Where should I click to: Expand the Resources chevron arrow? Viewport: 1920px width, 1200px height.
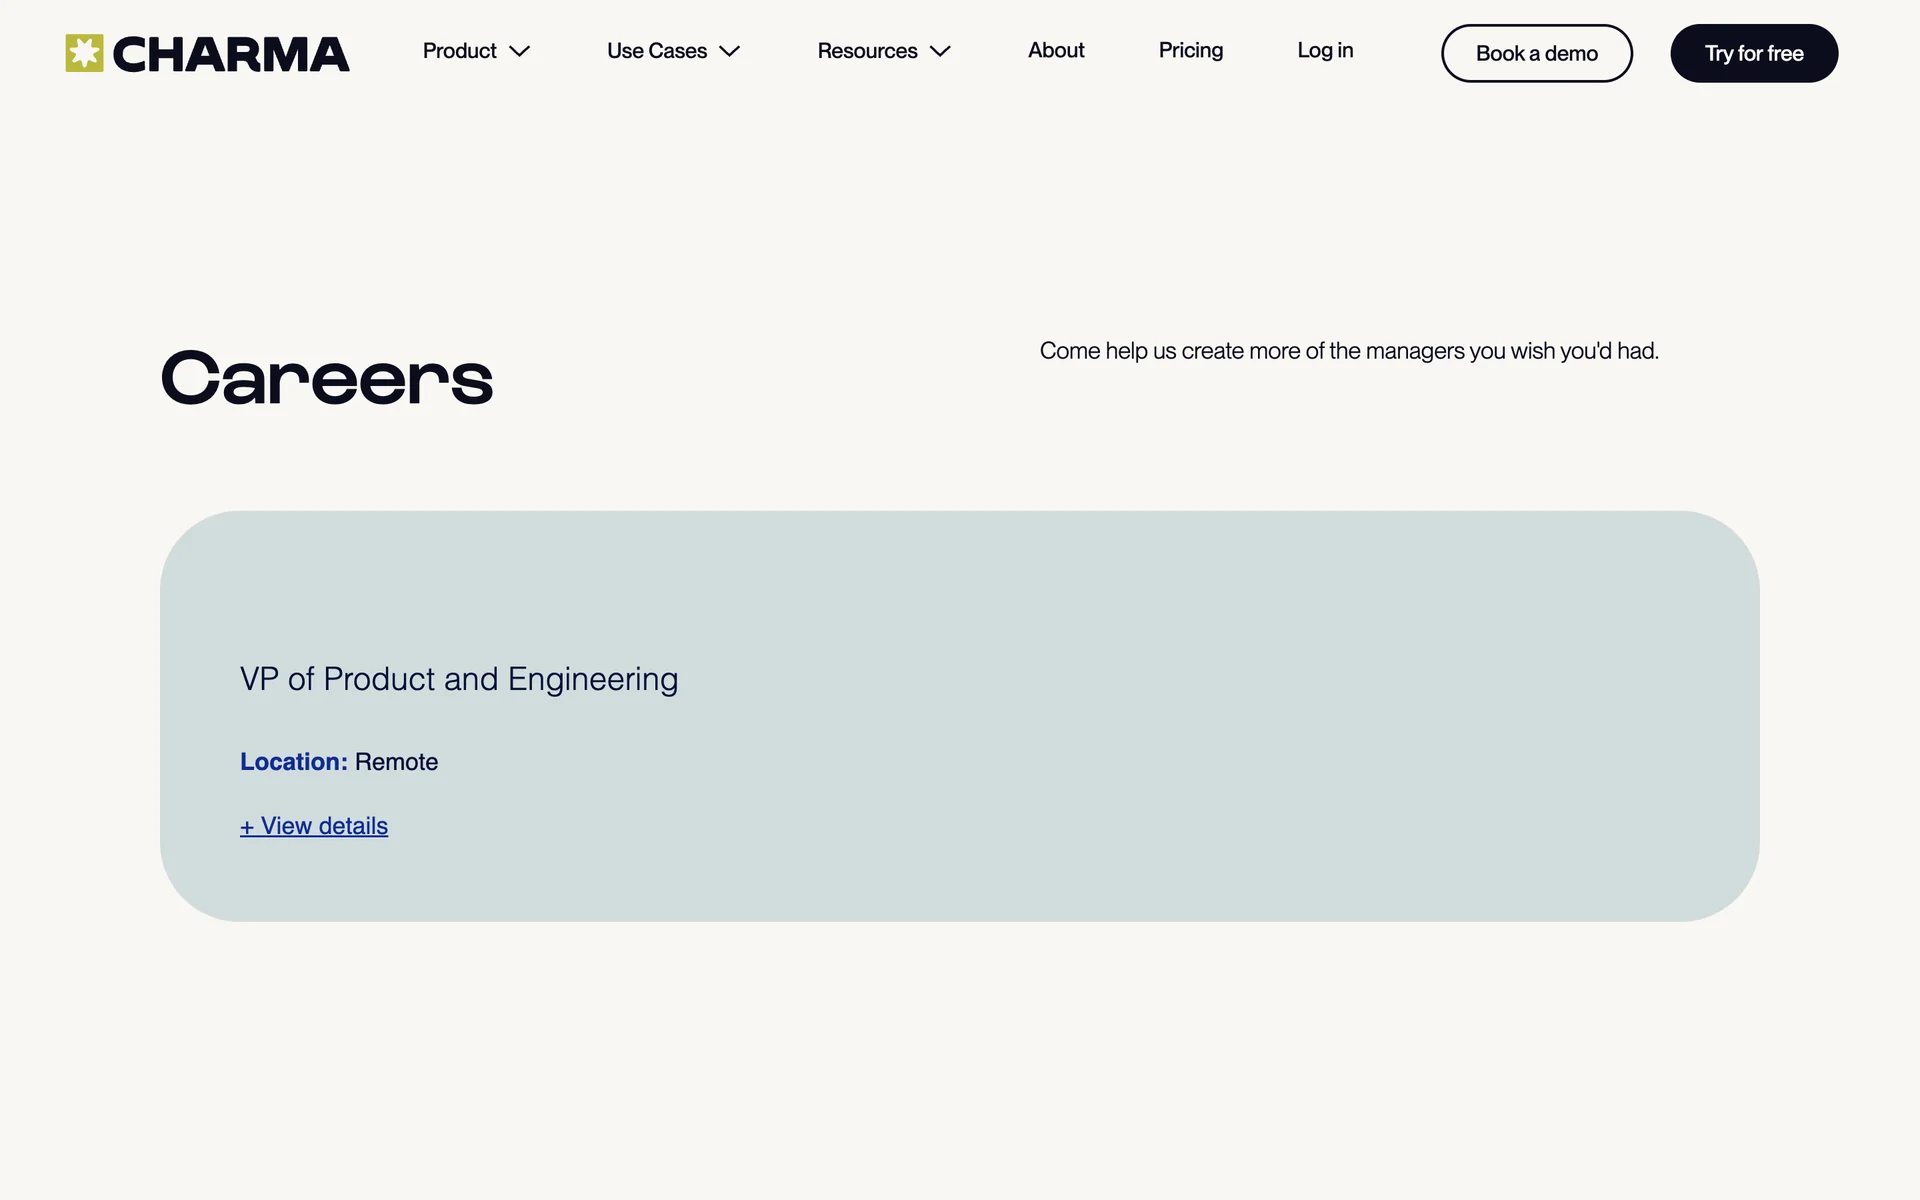tap(940, 51)
